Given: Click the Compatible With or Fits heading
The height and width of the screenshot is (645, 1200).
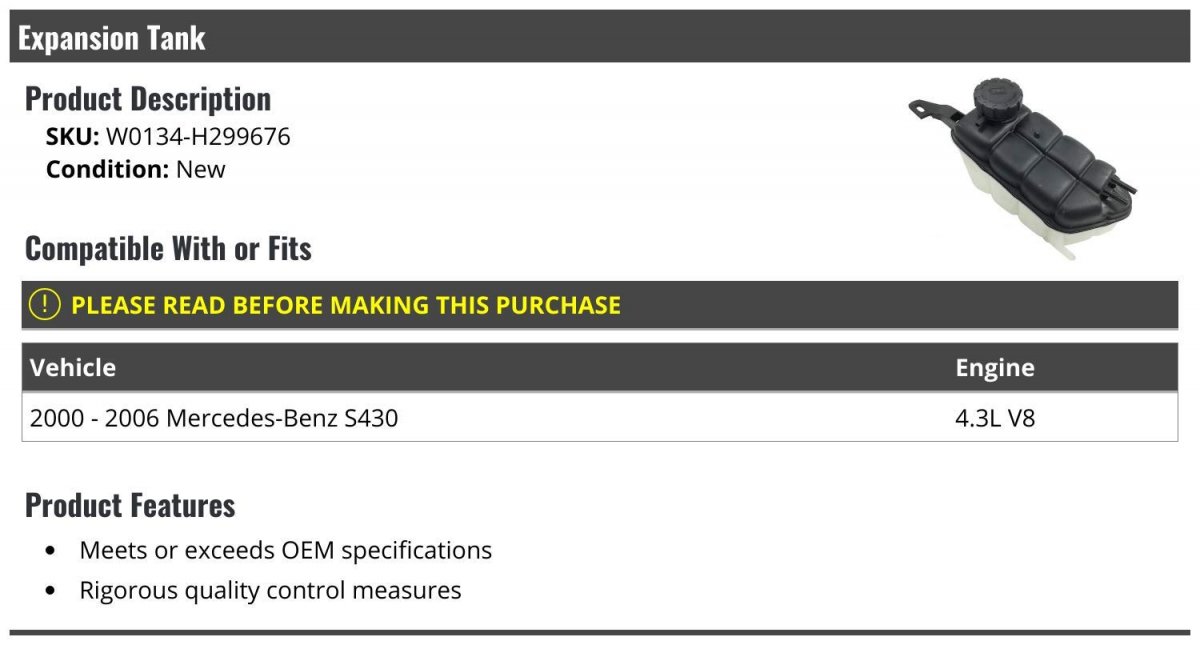Looking at the screenshot, I should pos(168,248).
